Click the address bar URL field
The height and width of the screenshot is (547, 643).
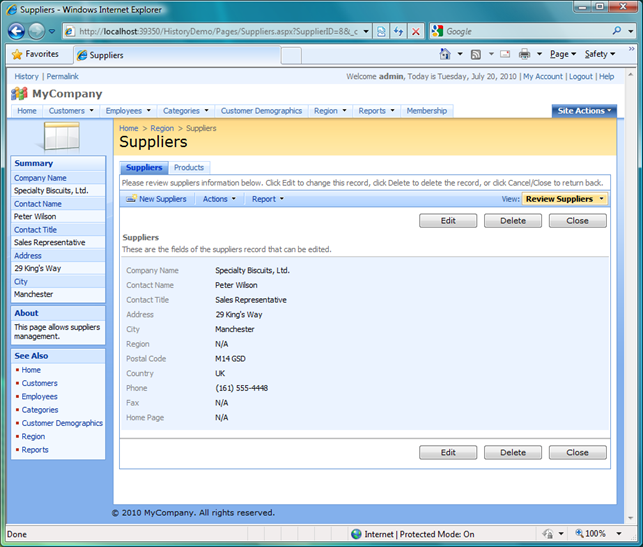pyautogui.click(x=218, y=31)
